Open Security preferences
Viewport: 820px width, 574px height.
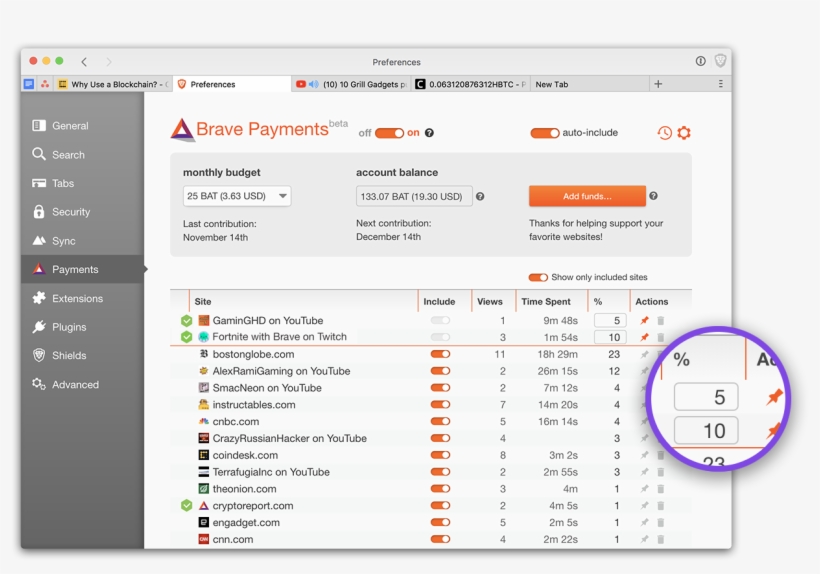[82, 212]
